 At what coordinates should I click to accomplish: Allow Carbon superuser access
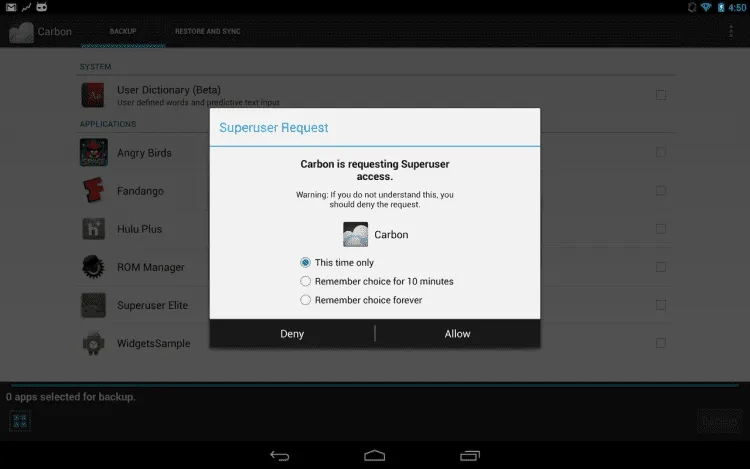(457, 334)
